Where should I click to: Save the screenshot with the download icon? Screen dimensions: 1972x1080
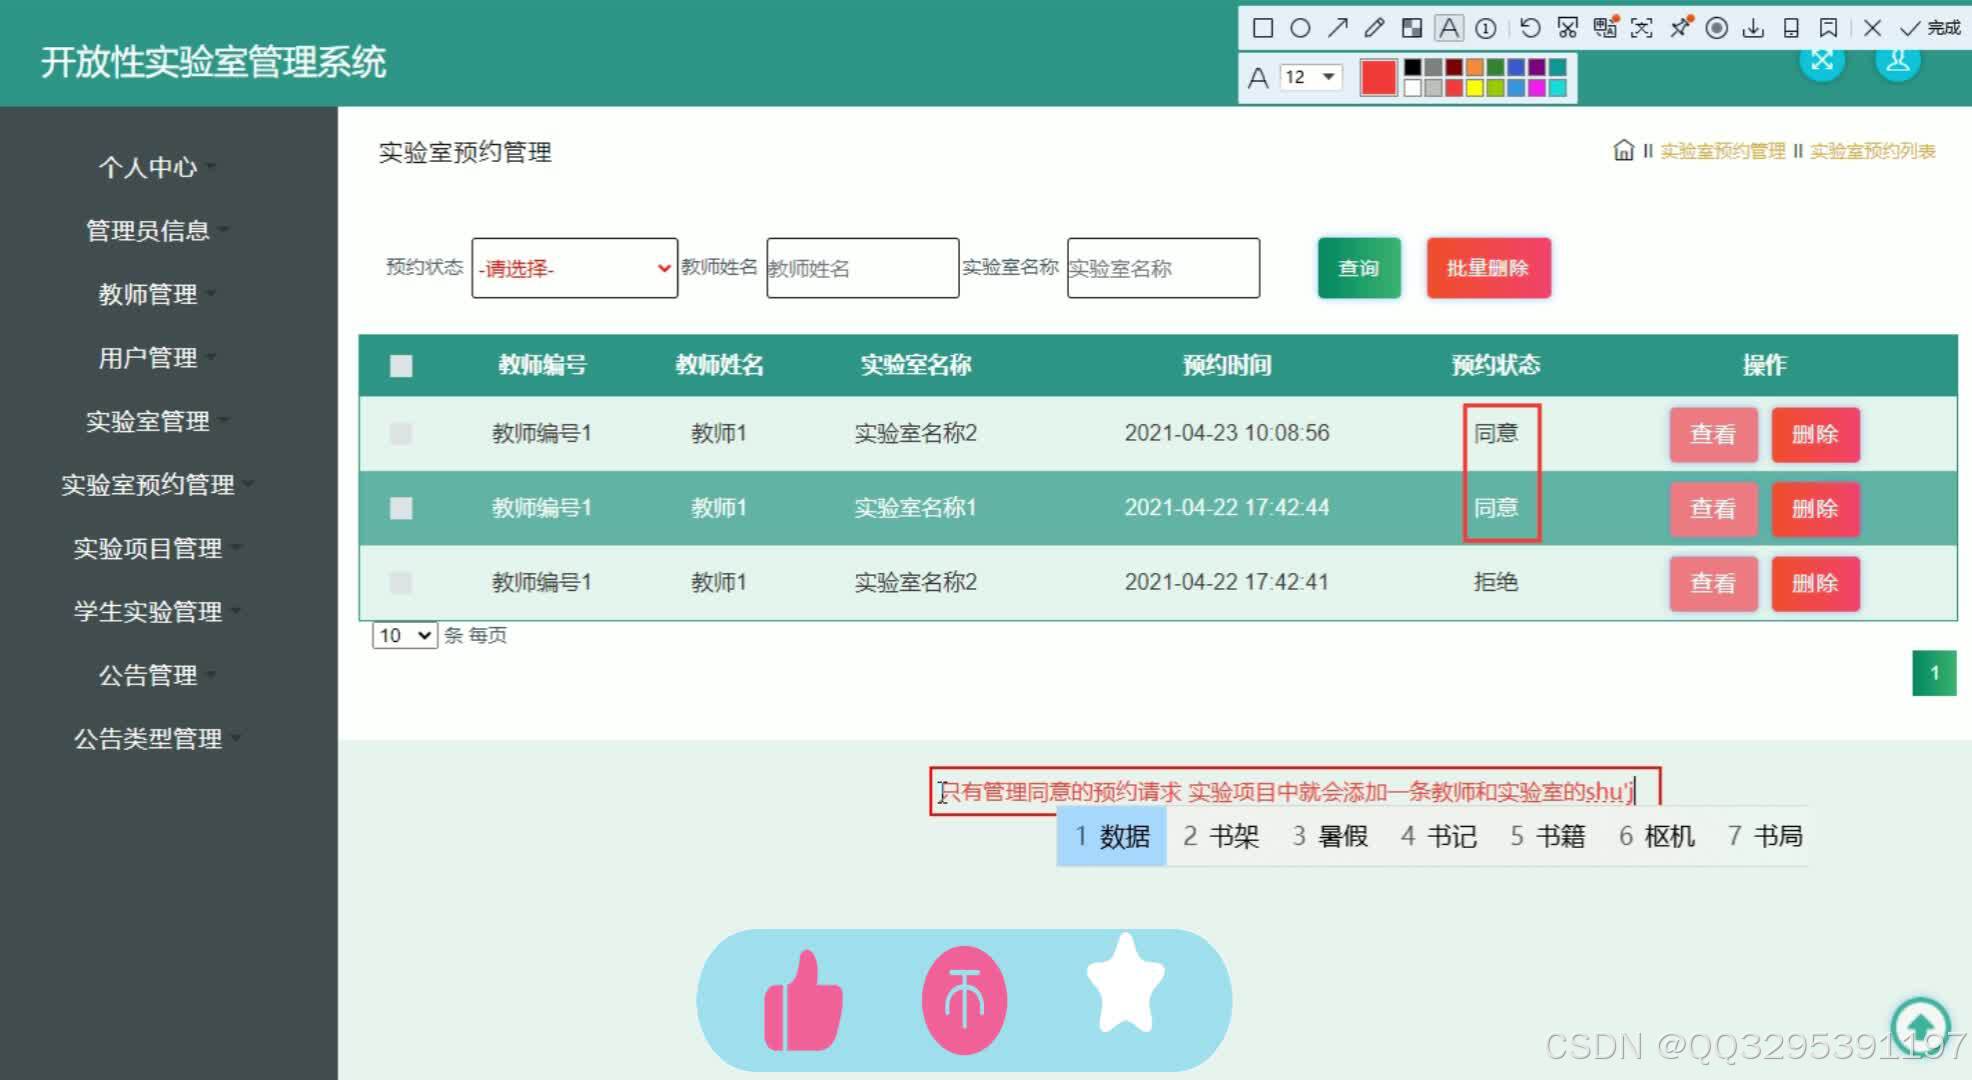[1753, 28]
